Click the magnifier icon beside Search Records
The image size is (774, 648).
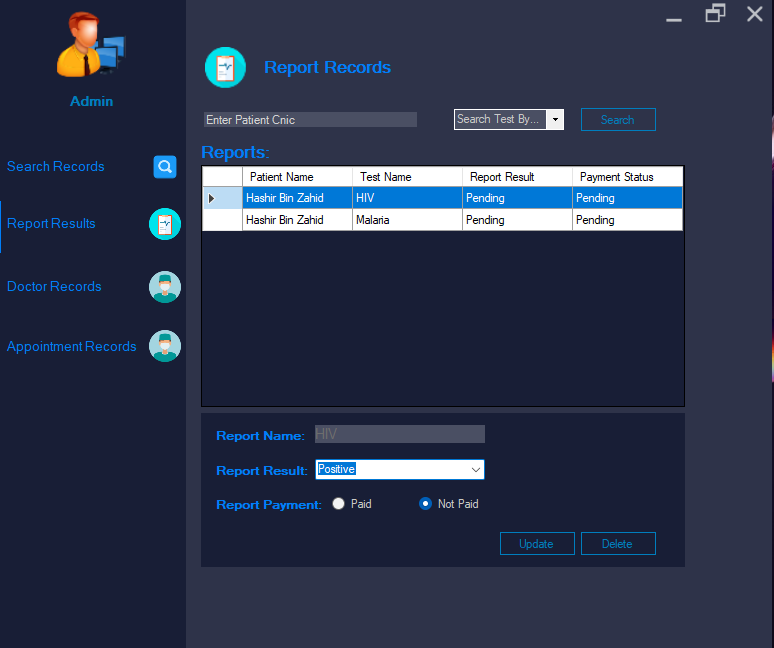(165, 167)
